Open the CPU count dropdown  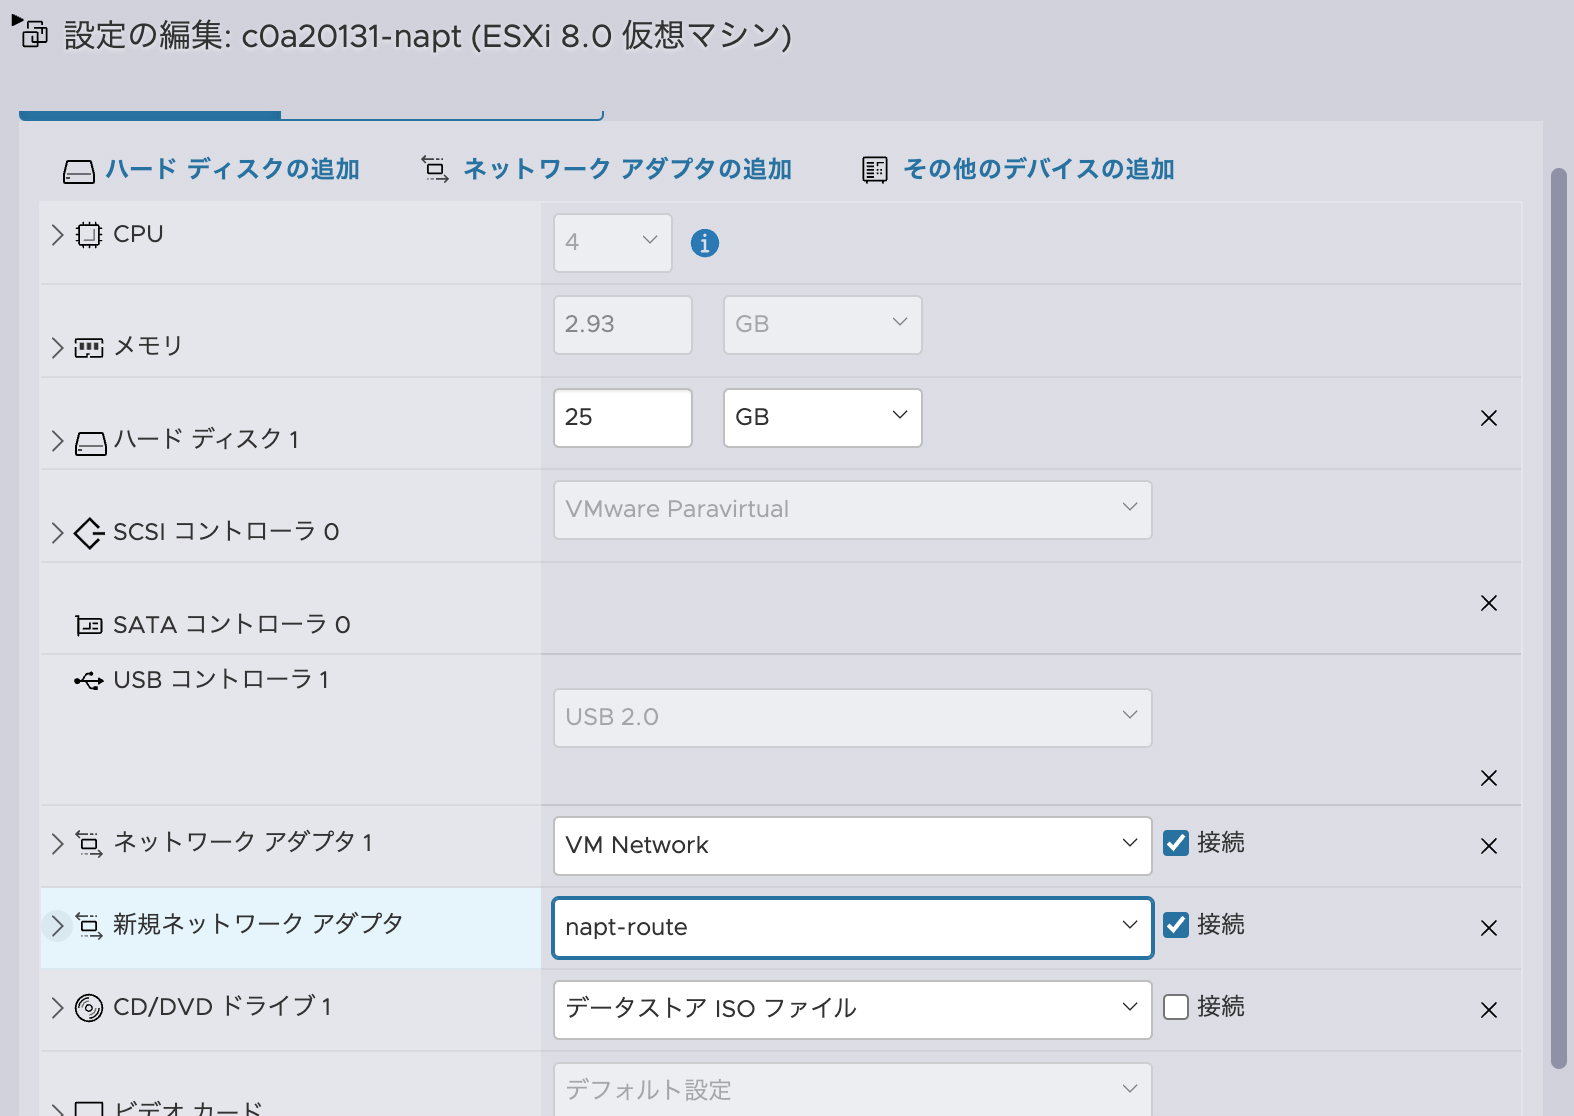click(613, 243)
